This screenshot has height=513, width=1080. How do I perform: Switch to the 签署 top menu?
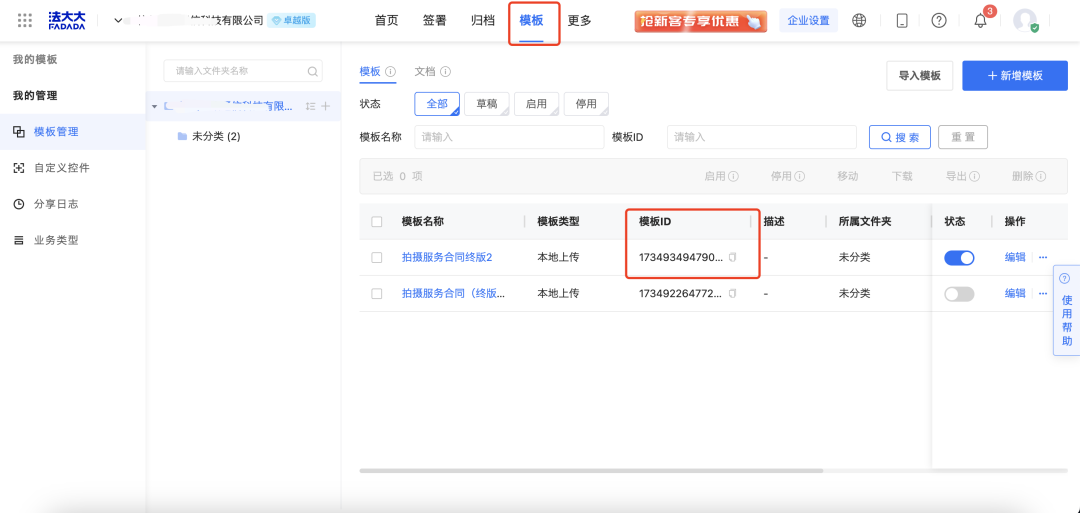435,20
